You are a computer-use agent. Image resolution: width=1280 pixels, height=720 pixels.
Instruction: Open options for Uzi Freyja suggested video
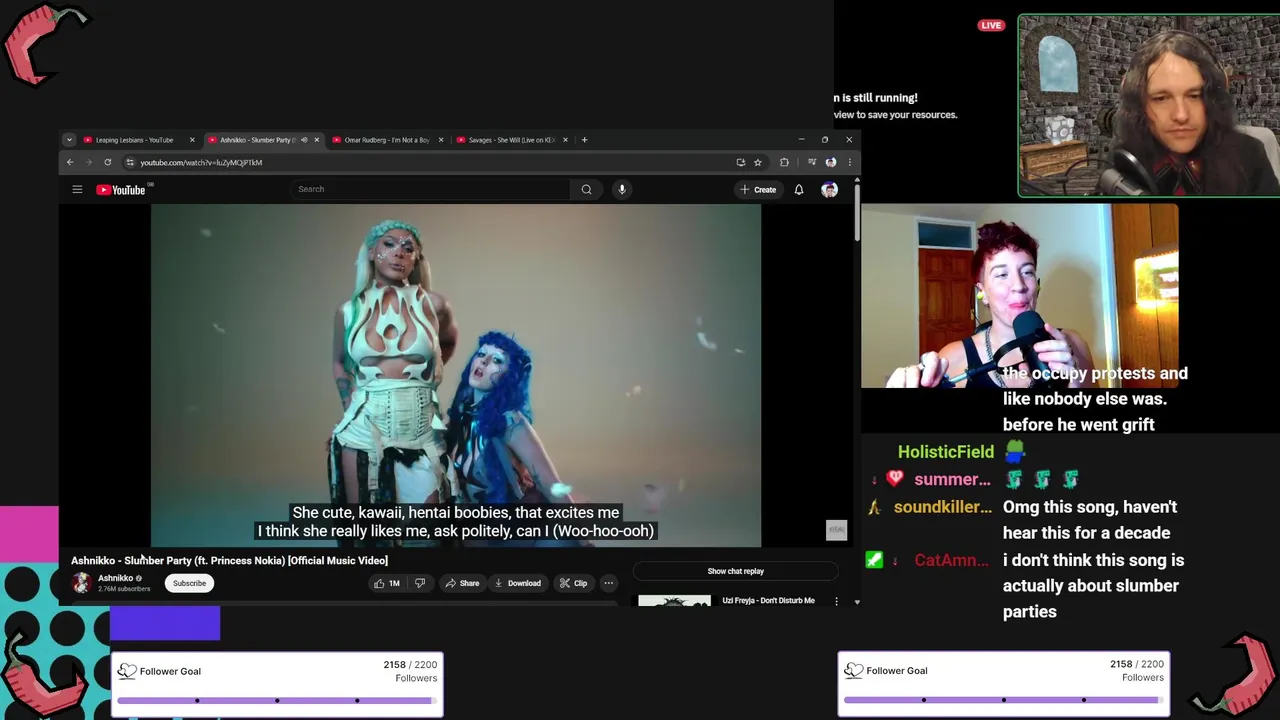(836, 601)
